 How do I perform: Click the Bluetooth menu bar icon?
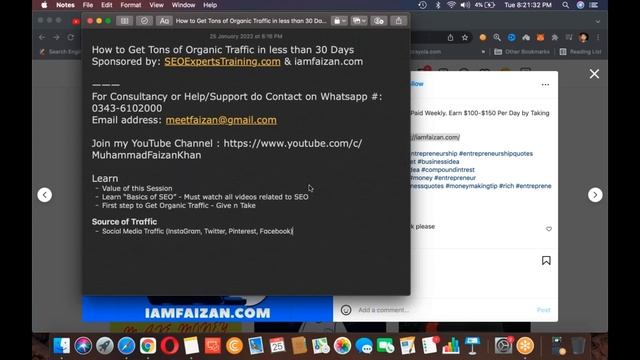coord(438,5)
